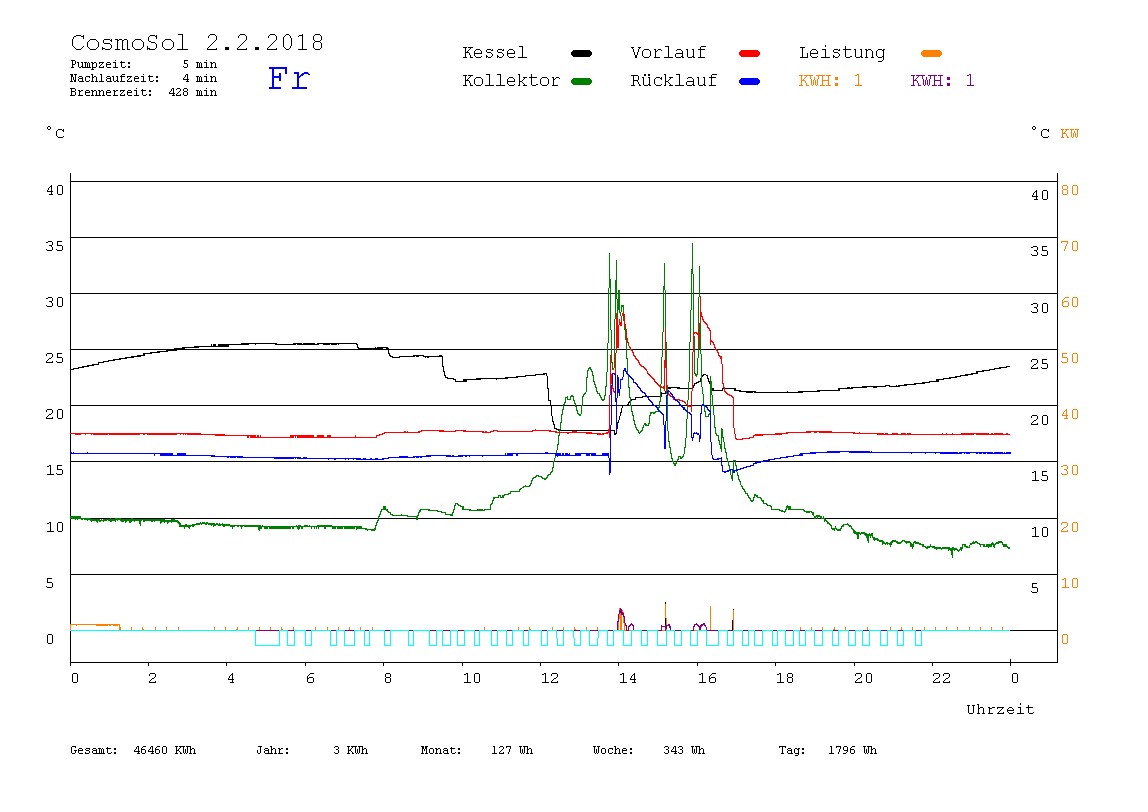Click the left '°C' axis unit label
Viewport: 1148px width, 812px height.
(55, 133)
